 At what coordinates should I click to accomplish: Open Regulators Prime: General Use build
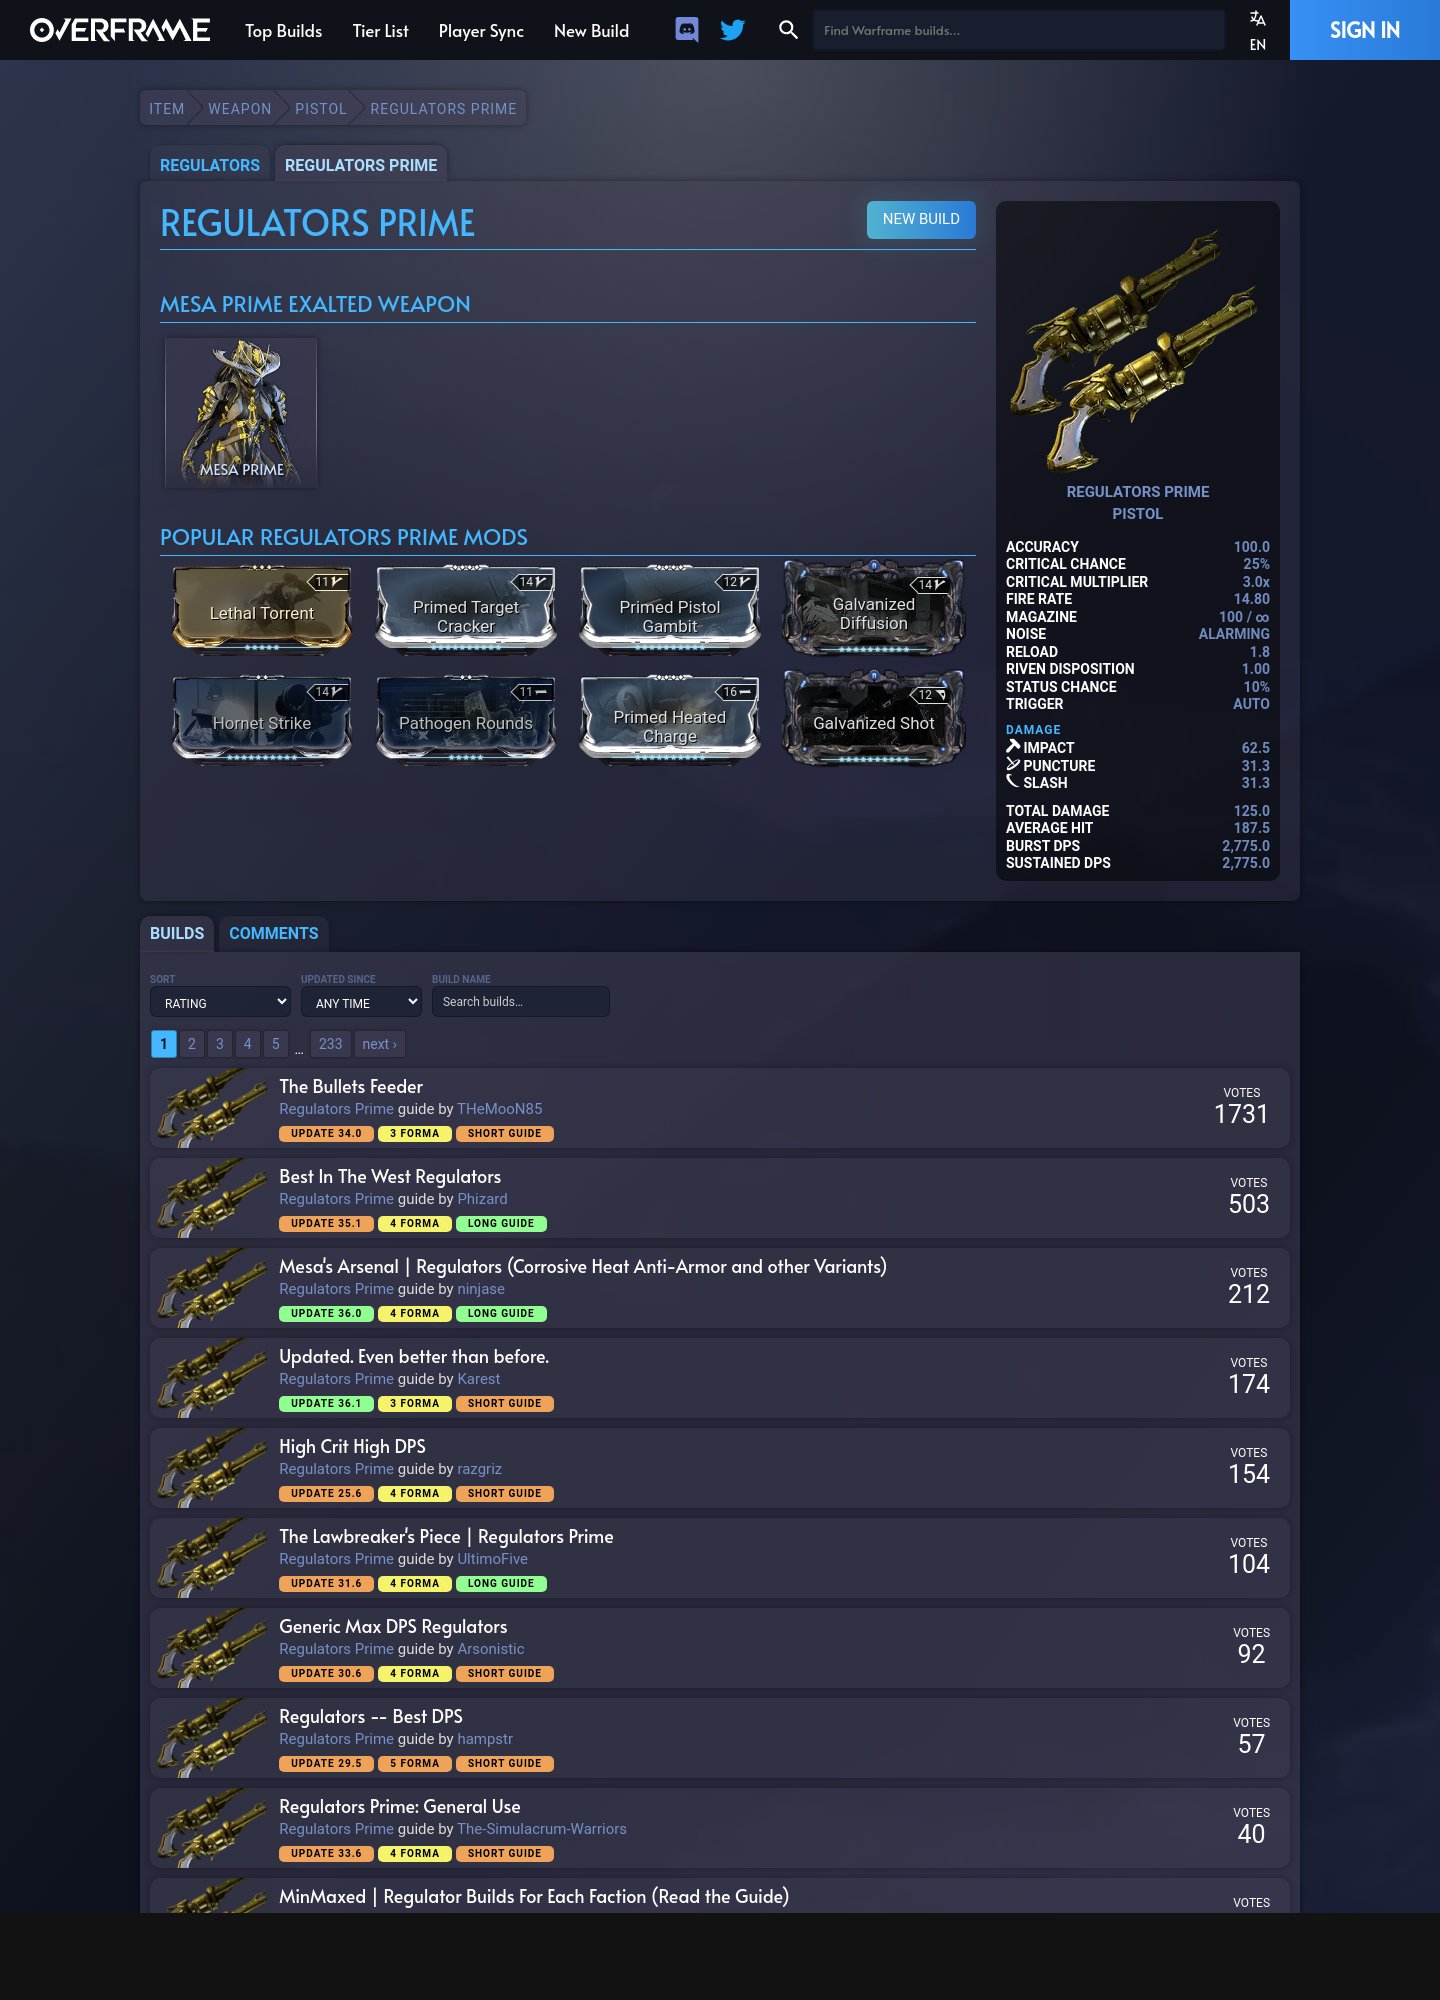pyautogui.click(x=400, y=1806)
